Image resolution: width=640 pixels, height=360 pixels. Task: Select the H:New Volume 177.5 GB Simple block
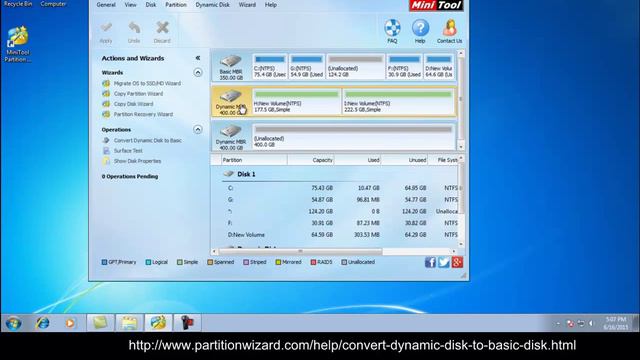(296, 102)
